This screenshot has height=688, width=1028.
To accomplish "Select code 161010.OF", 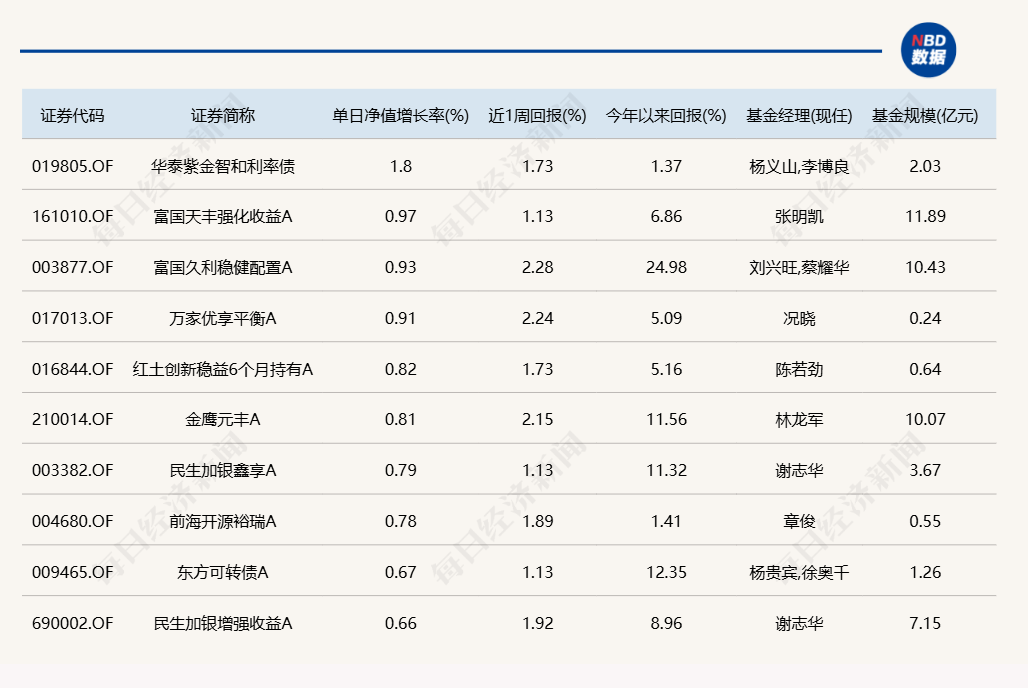I will (x=73, y=216).
